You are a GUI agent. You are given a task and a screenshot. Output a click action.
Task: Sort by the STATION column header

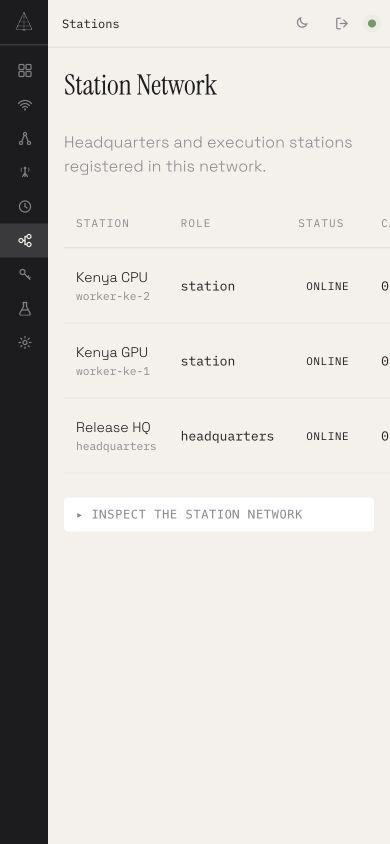coord(102,223)
